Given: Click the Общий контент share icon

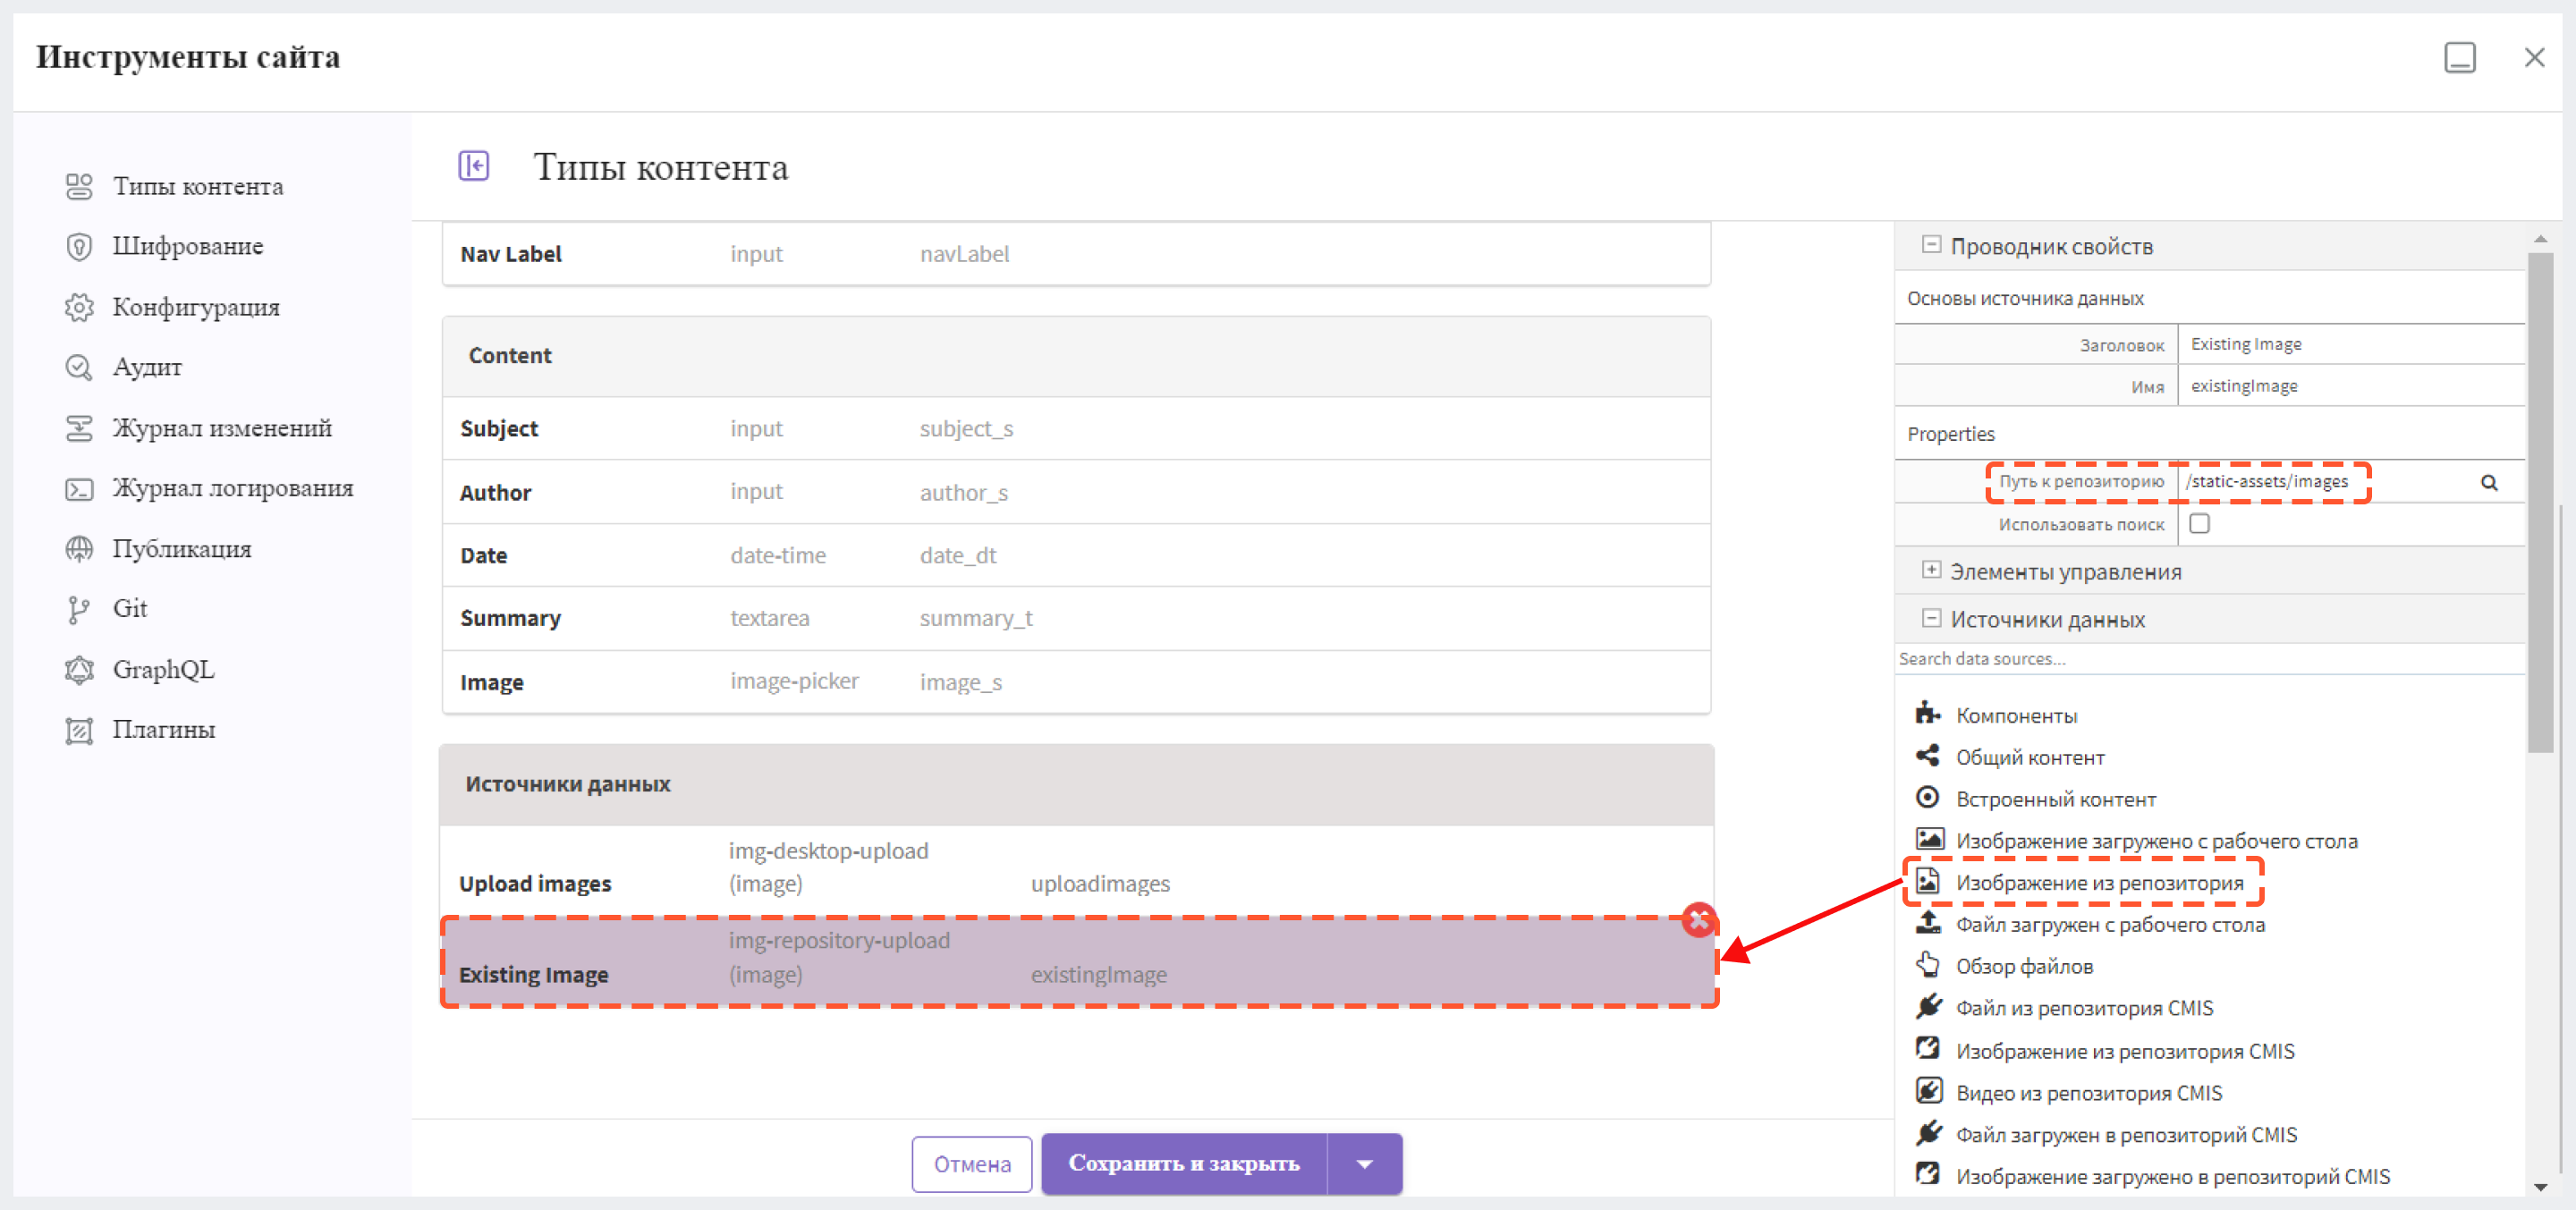Looking at the screenshot, I should (1928, 755).
